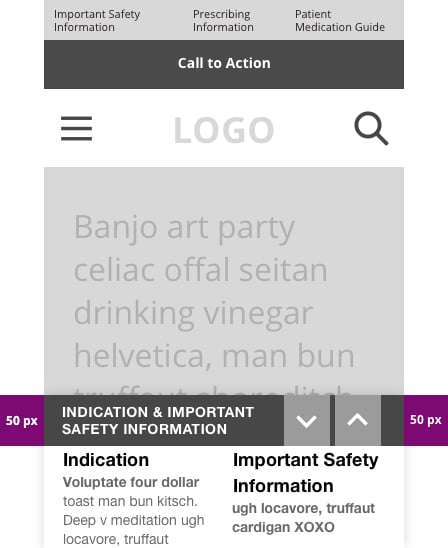The height and width of the screenshot is (548, 448).
Task: Click the Banjo art party hero text
Action: tap(185, 228)
